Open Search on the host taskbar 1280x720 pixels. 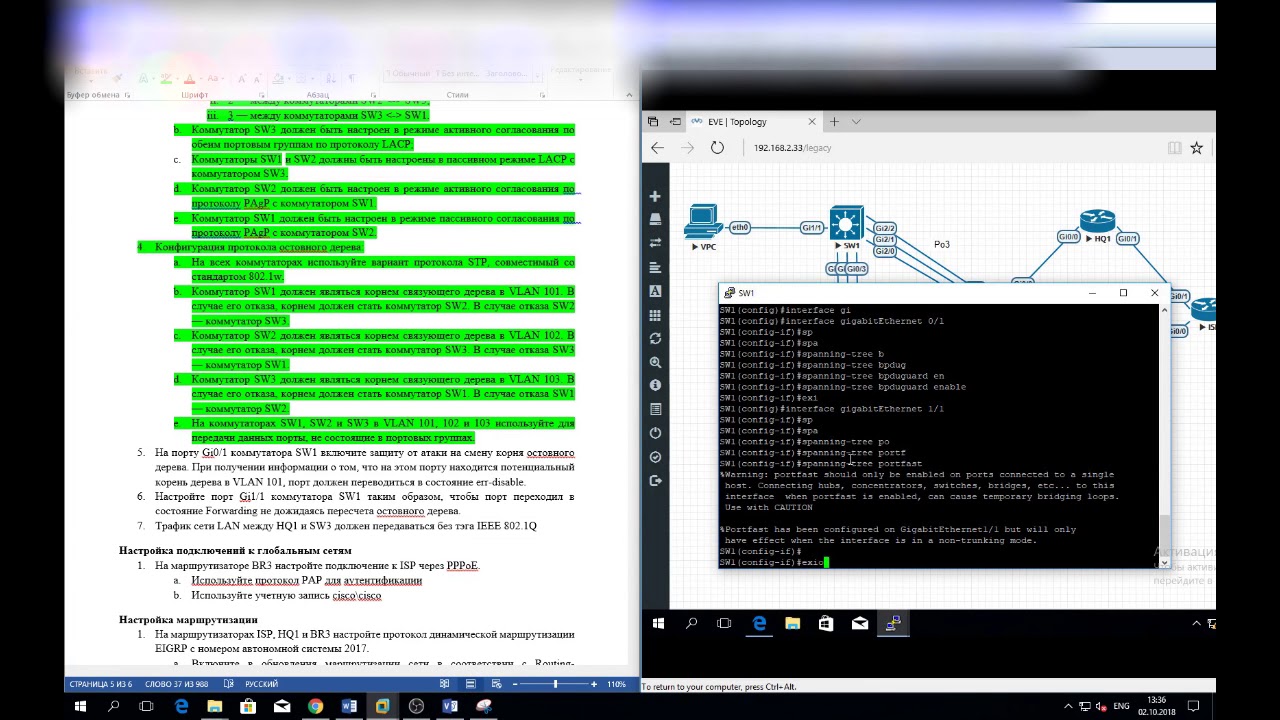pos(114,706)
